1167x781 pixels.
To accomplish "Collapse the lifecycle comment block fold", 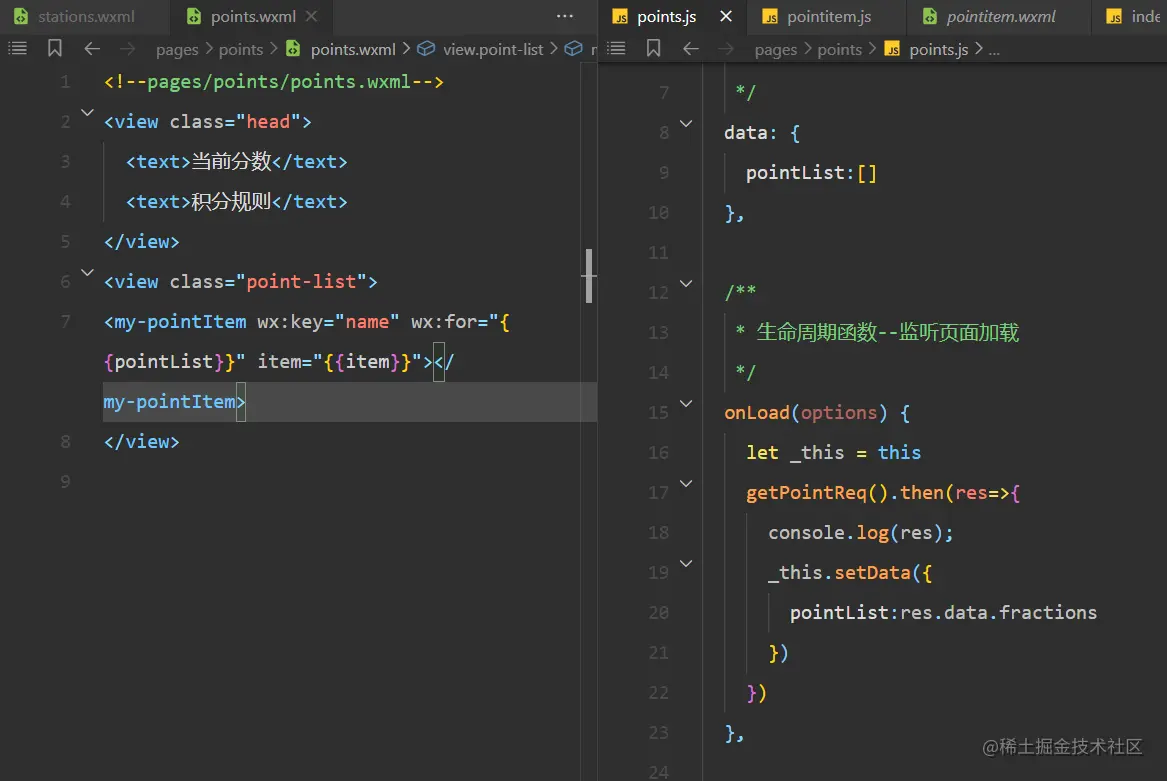I will tap(685, 284).
